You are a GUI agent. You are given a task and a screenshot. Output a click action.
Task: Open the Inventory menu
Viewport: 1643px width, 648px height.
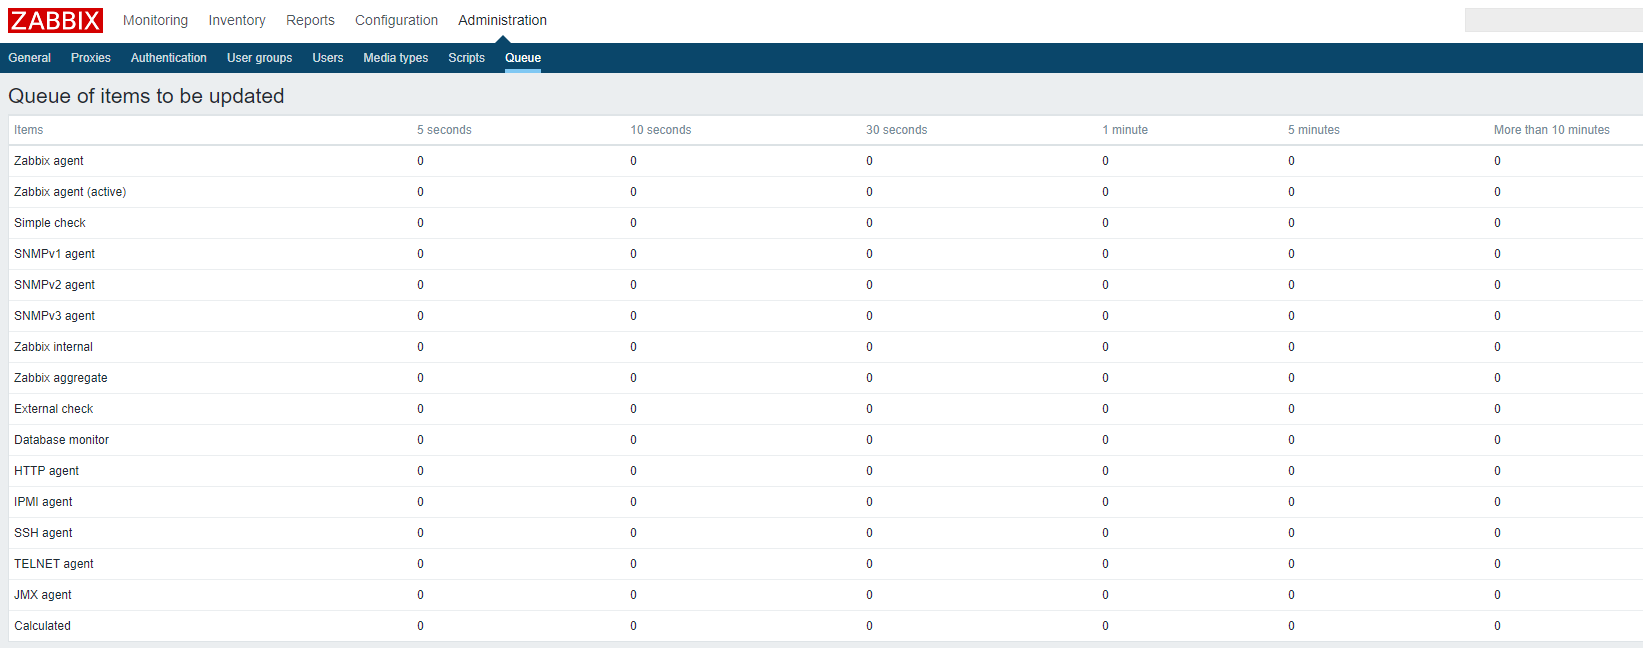coord(237,20)
